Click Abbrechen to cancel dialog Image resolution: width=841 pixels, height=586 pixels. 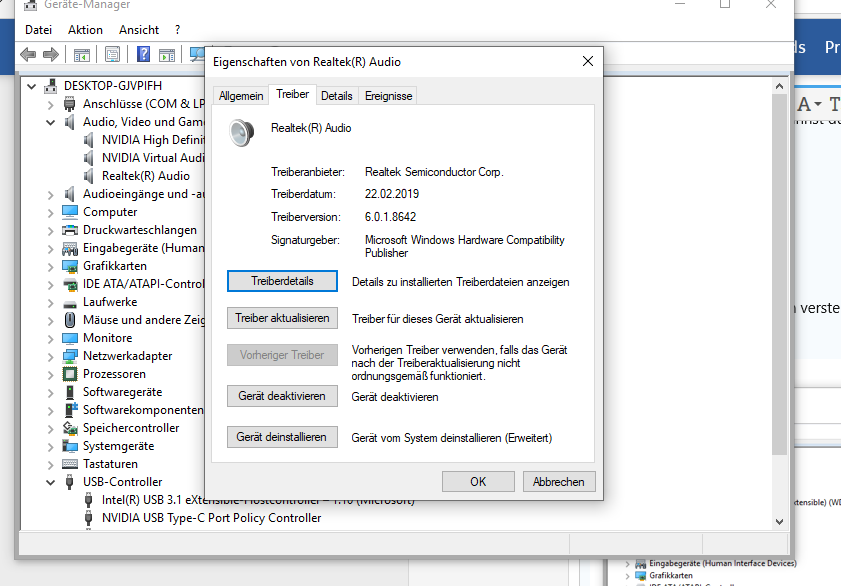coord(558,481)
